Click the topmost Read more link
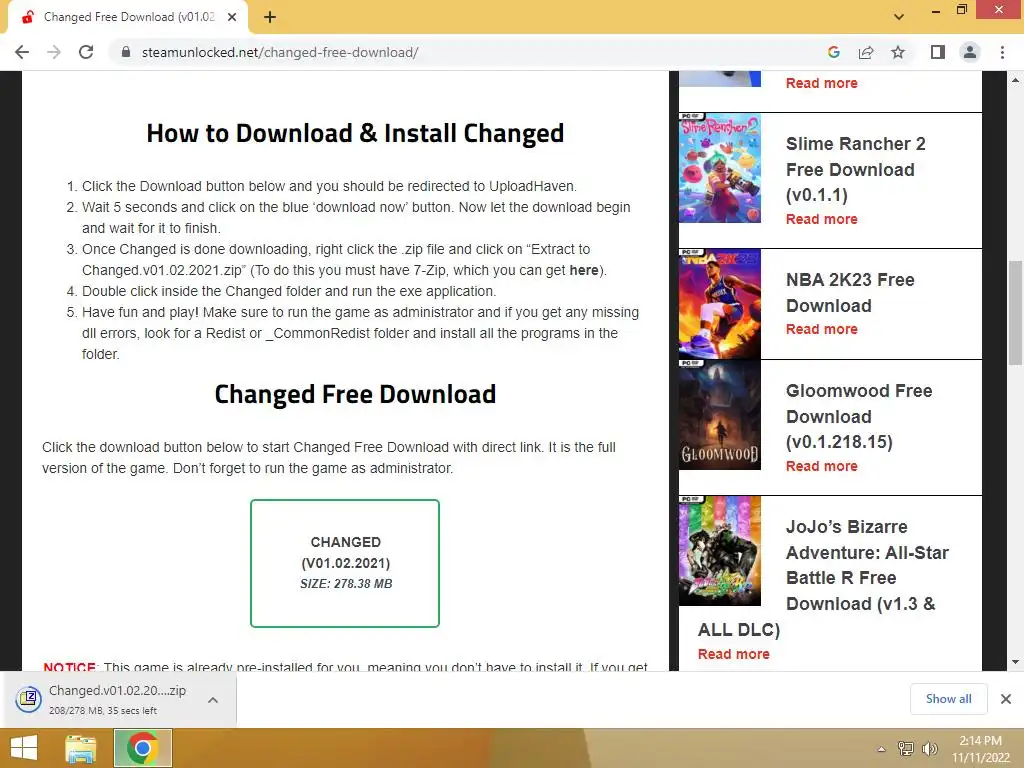The image size is (1024, 768). [822, 83]
